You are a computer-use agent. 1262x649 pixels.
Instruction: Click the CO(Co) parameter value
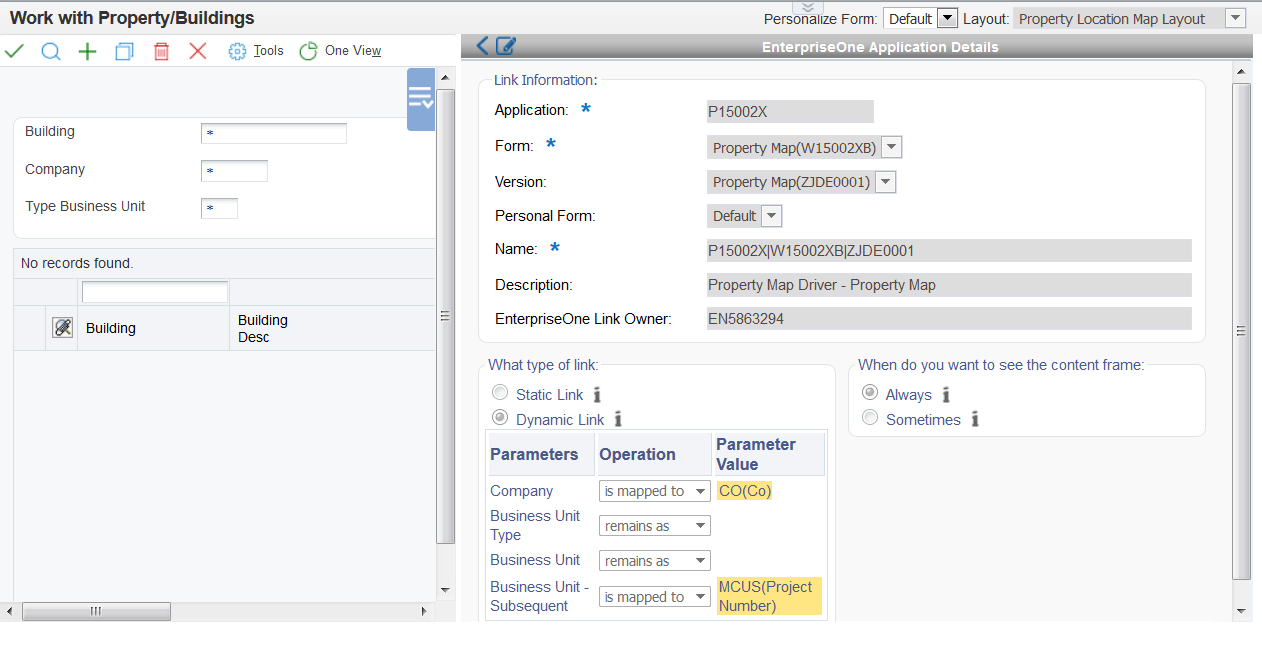coord(745,491)
